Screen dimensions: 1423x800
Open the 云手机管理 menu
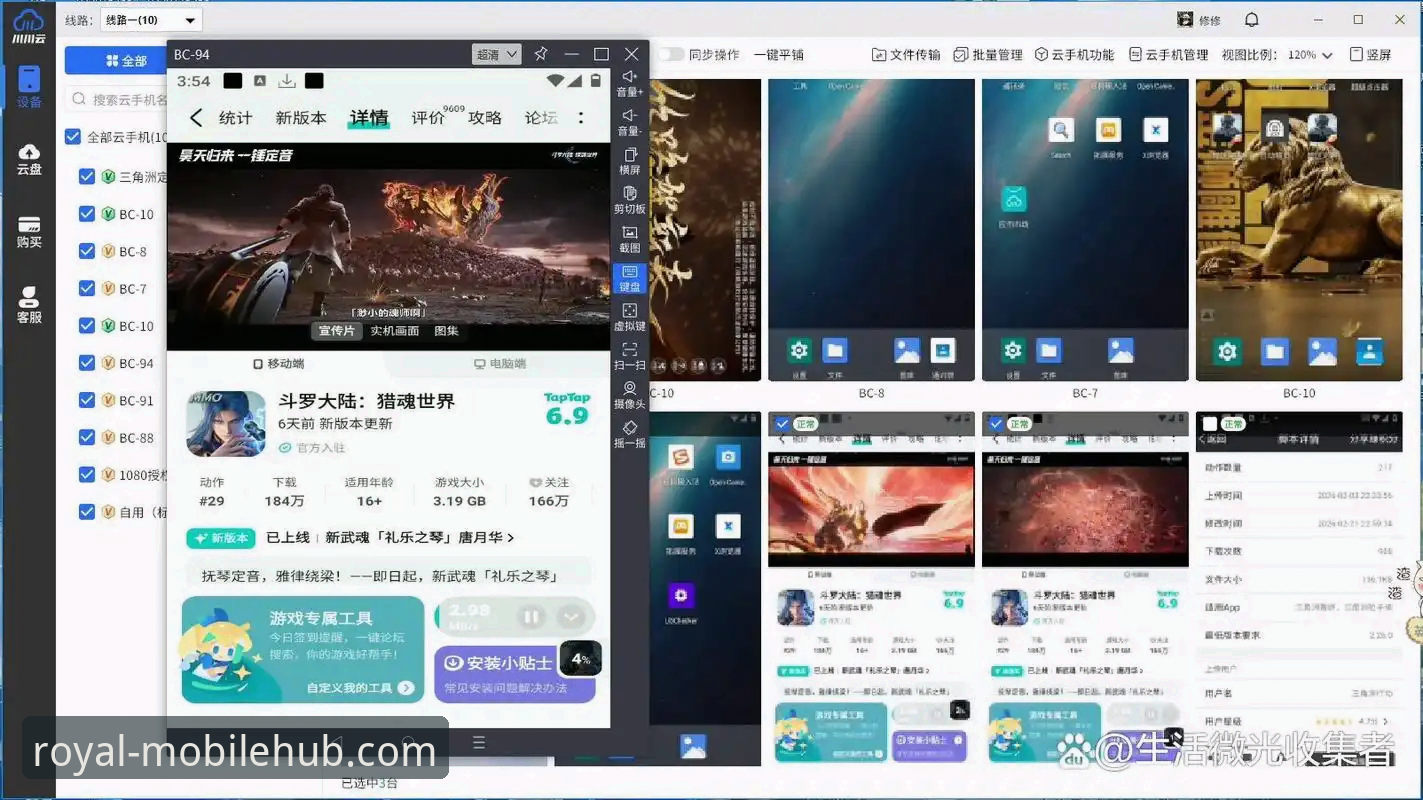point(1169,55)
